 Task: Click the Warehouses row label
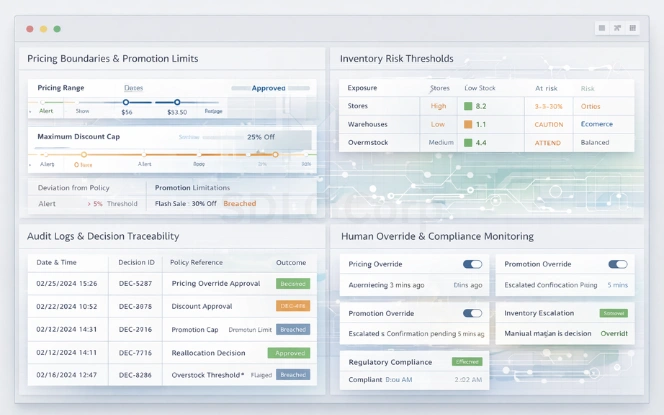[368, 124]
